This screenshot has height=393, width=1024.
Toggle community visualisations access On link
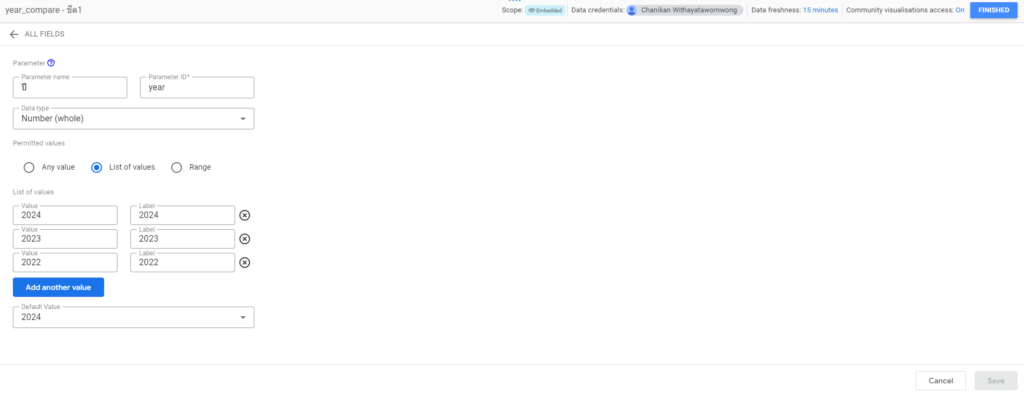coord(960,10)
